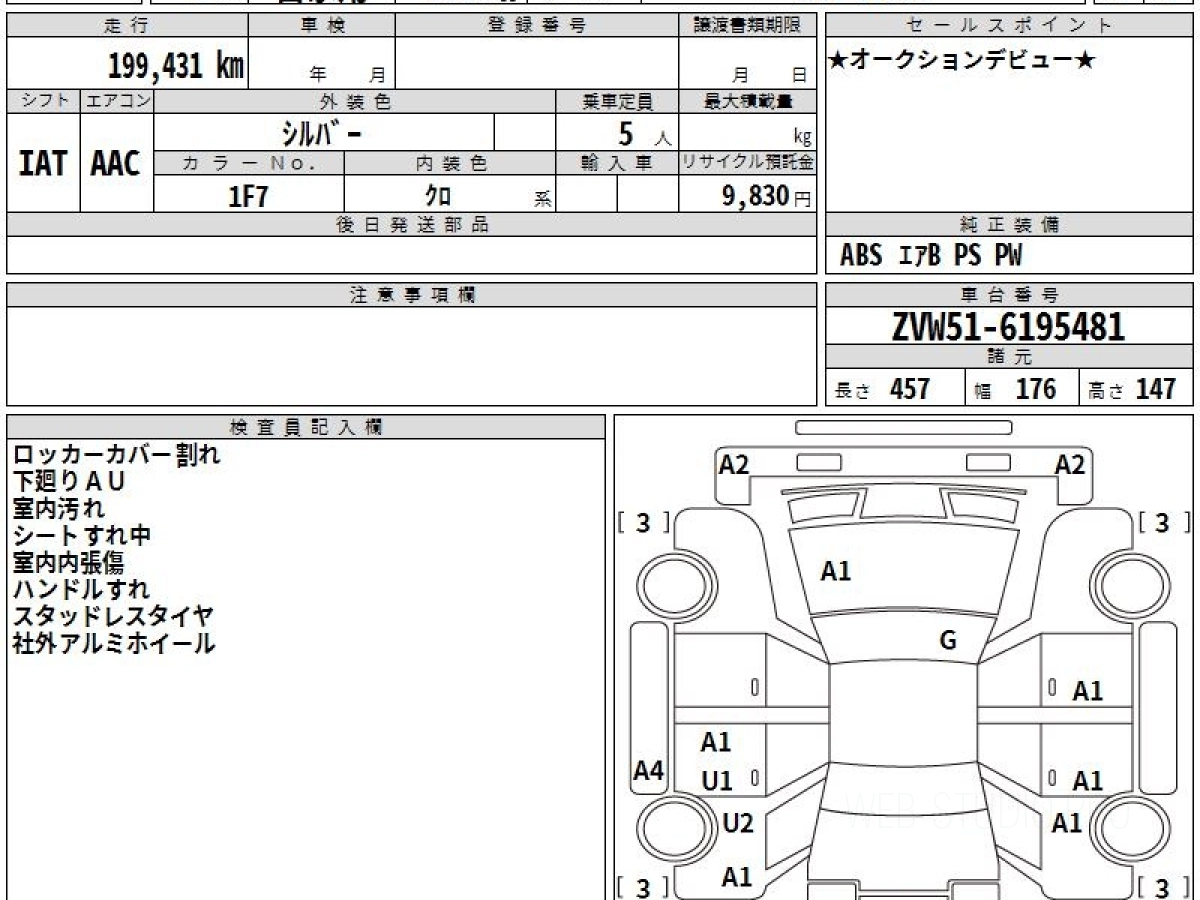Image resolution: width=1200 pixels, height=900 pixels.
Task: Click the recycle deposit value 9,830円
Action: 767,196
